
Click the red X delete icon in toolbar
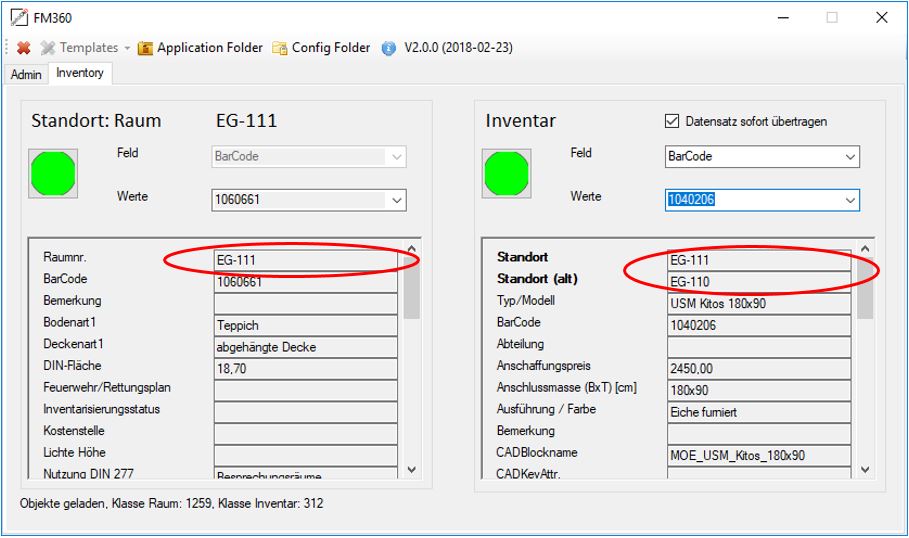[x=24, y=48]
